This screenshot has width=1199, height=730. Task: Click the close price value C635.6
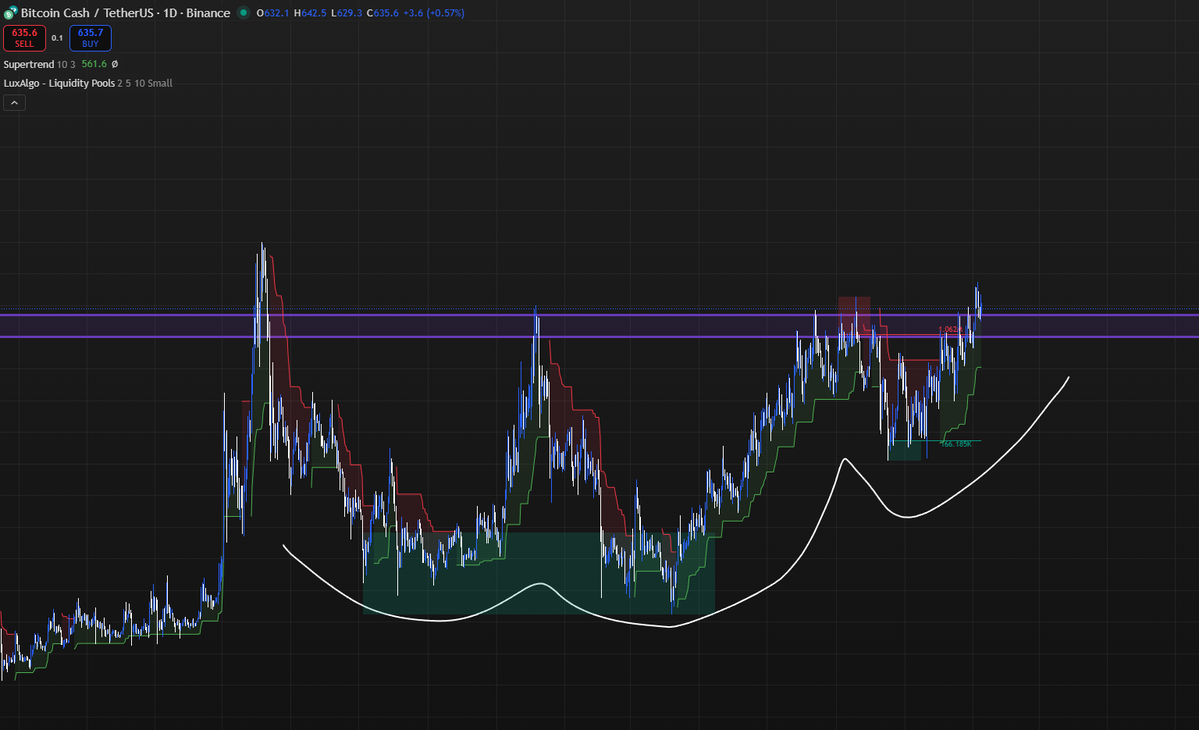pos(382,13)
